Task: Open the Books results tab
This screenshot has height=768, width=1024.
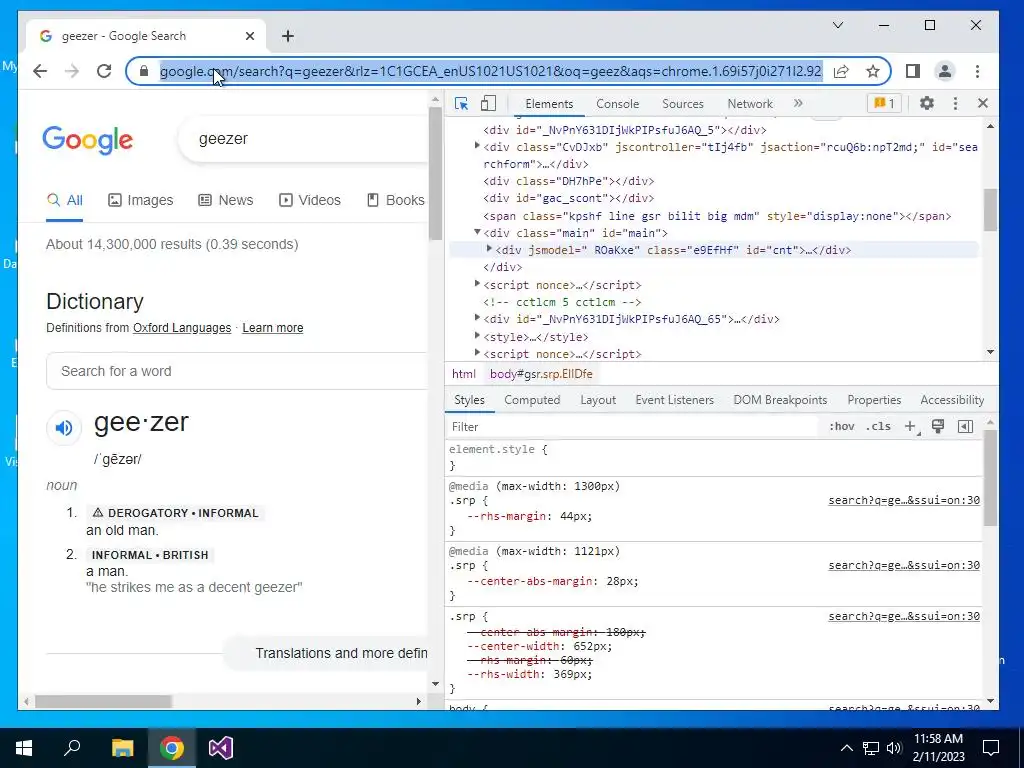Action: 395,200
